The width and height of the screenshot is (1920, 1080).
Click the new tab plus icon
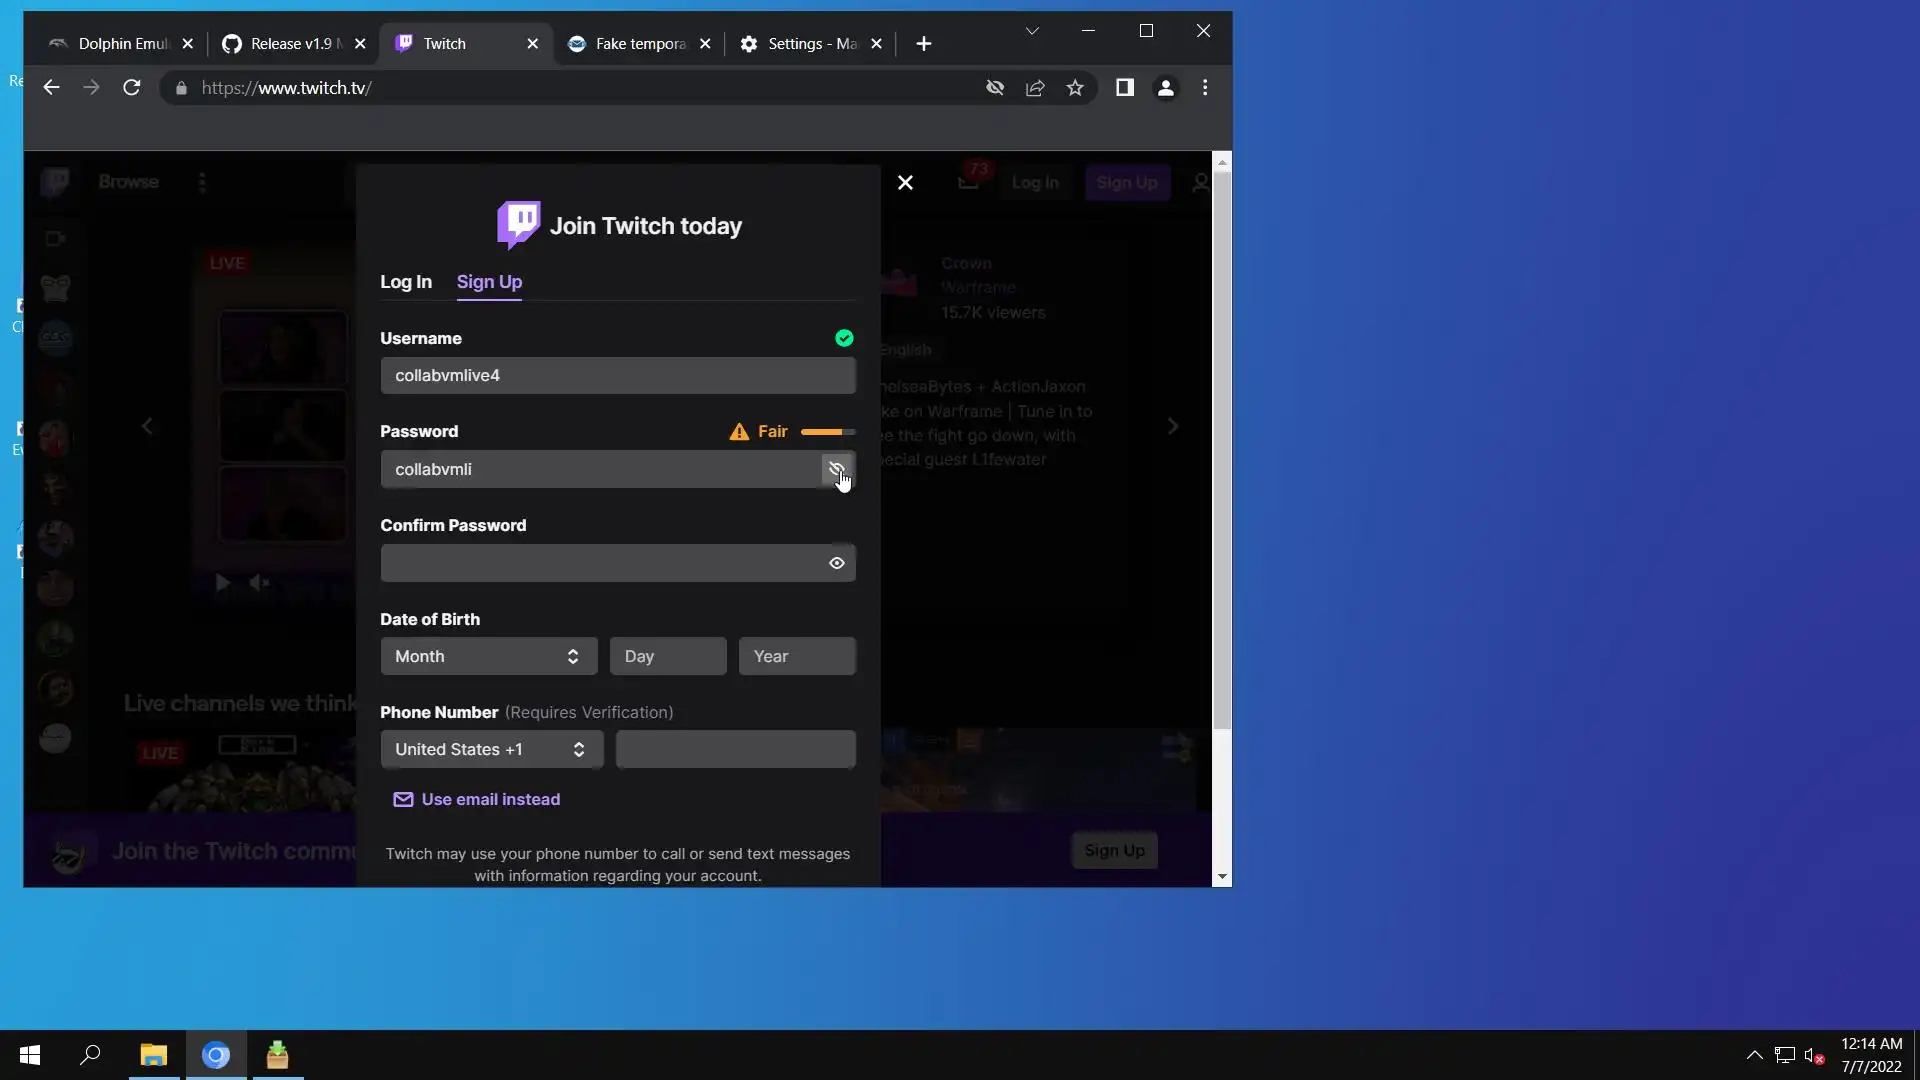(923, 44)
